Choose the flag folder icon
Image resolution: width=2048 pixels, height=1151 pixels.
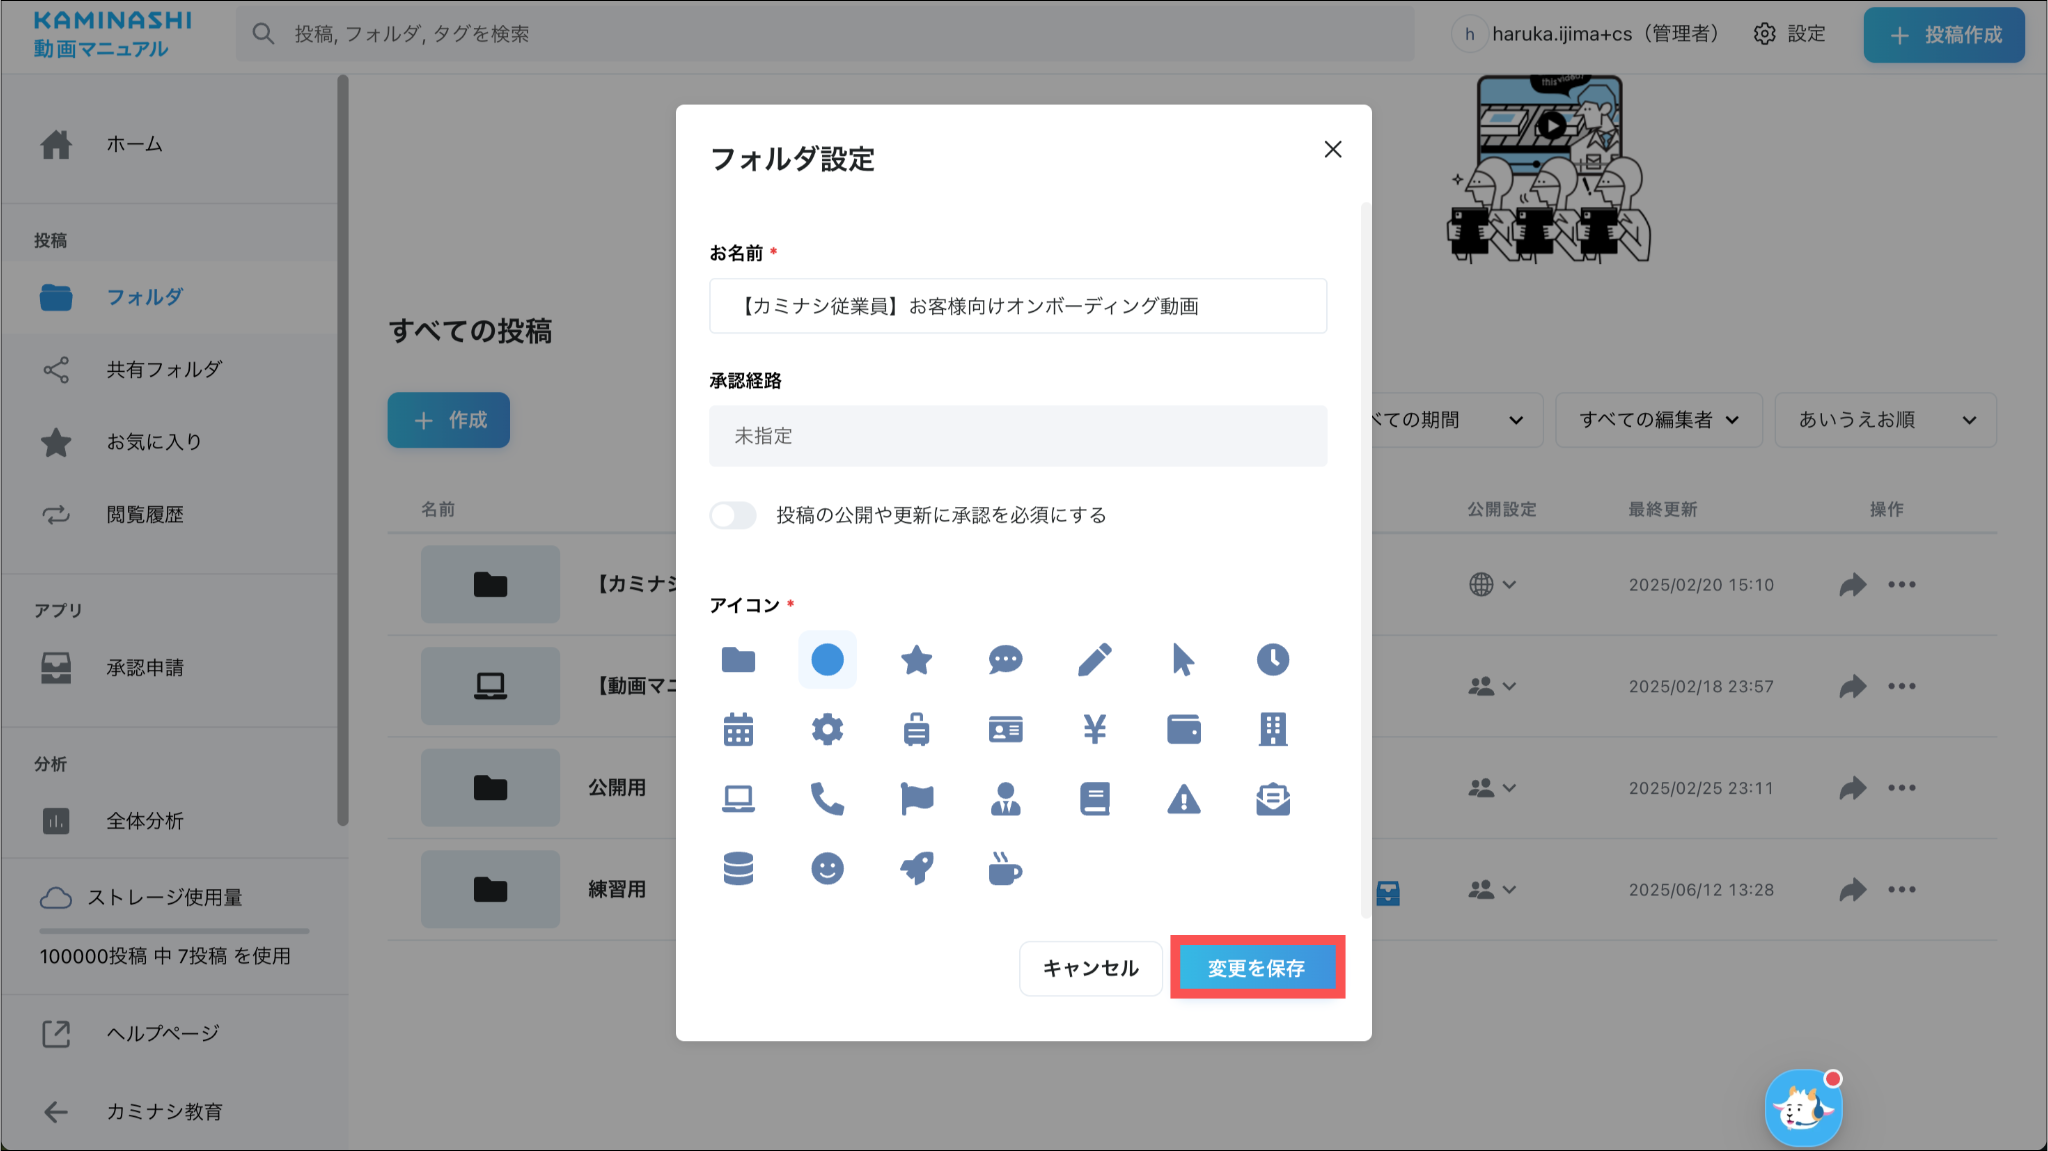[x=916, y=799]
